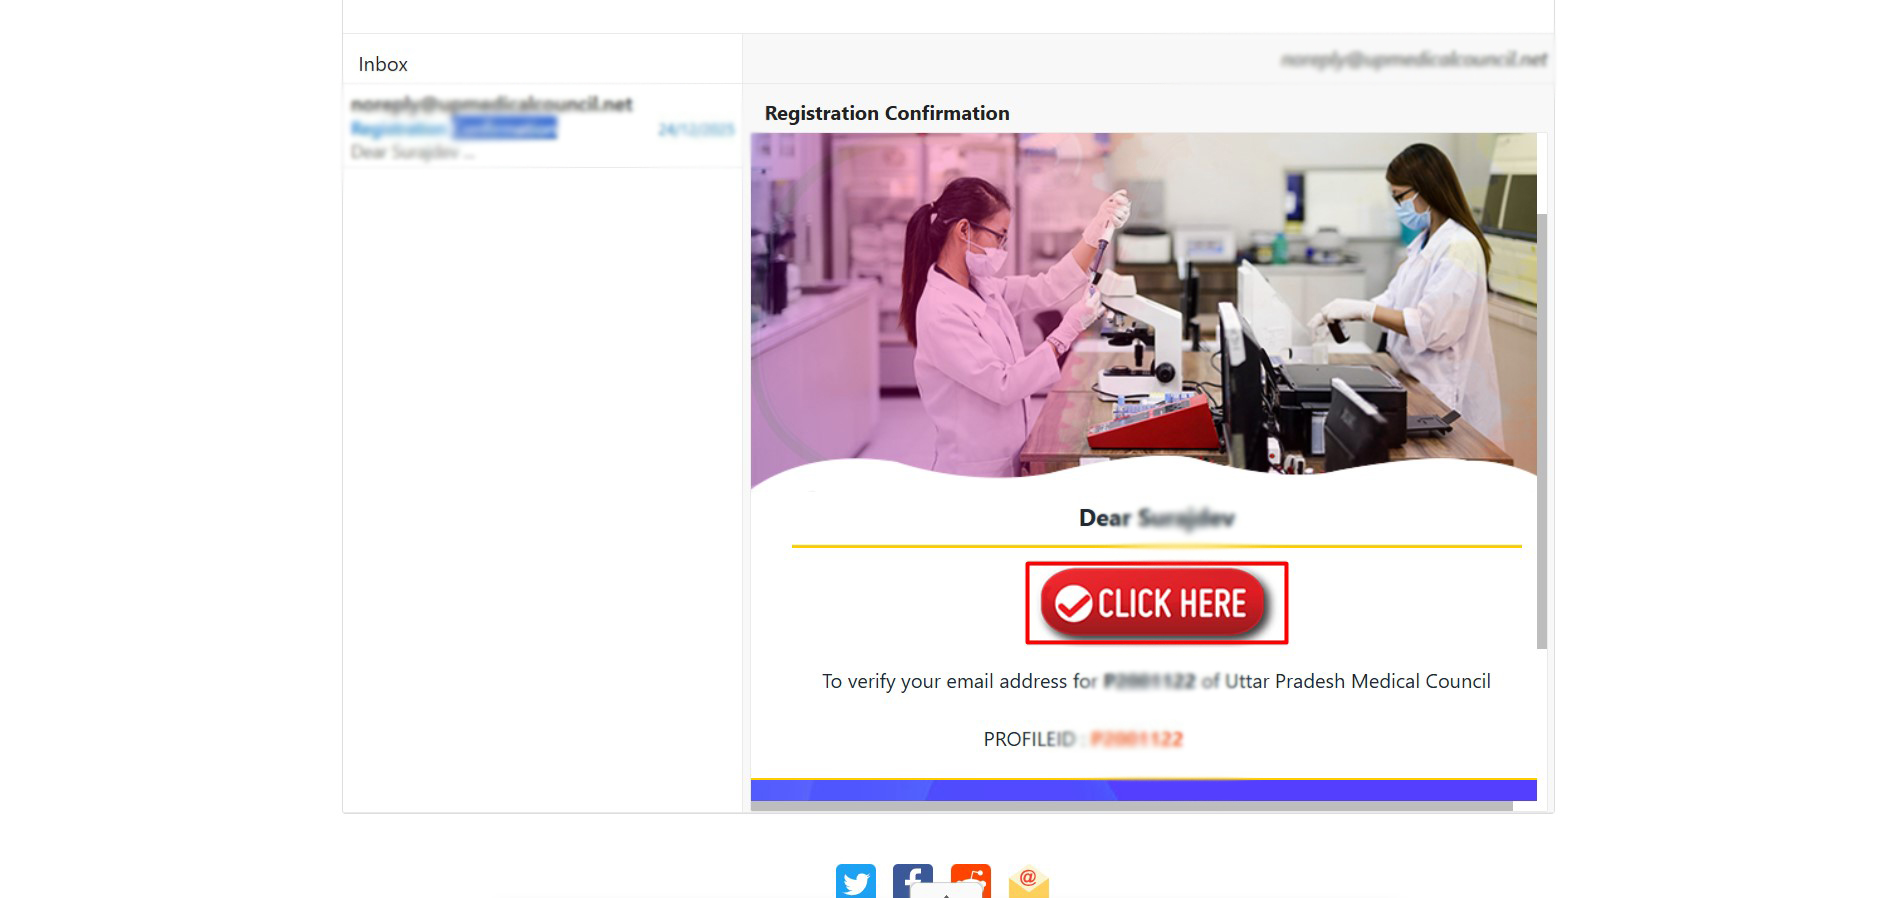
Task: Click the blurred sender address in the header
Action: 1414,60
